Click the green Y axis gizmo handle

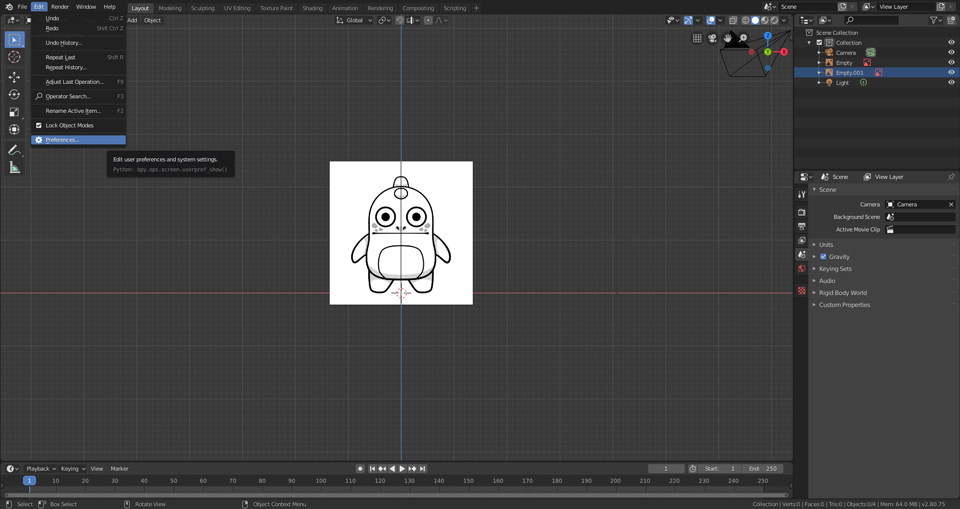pyautogui.click(x=767, y=52)
